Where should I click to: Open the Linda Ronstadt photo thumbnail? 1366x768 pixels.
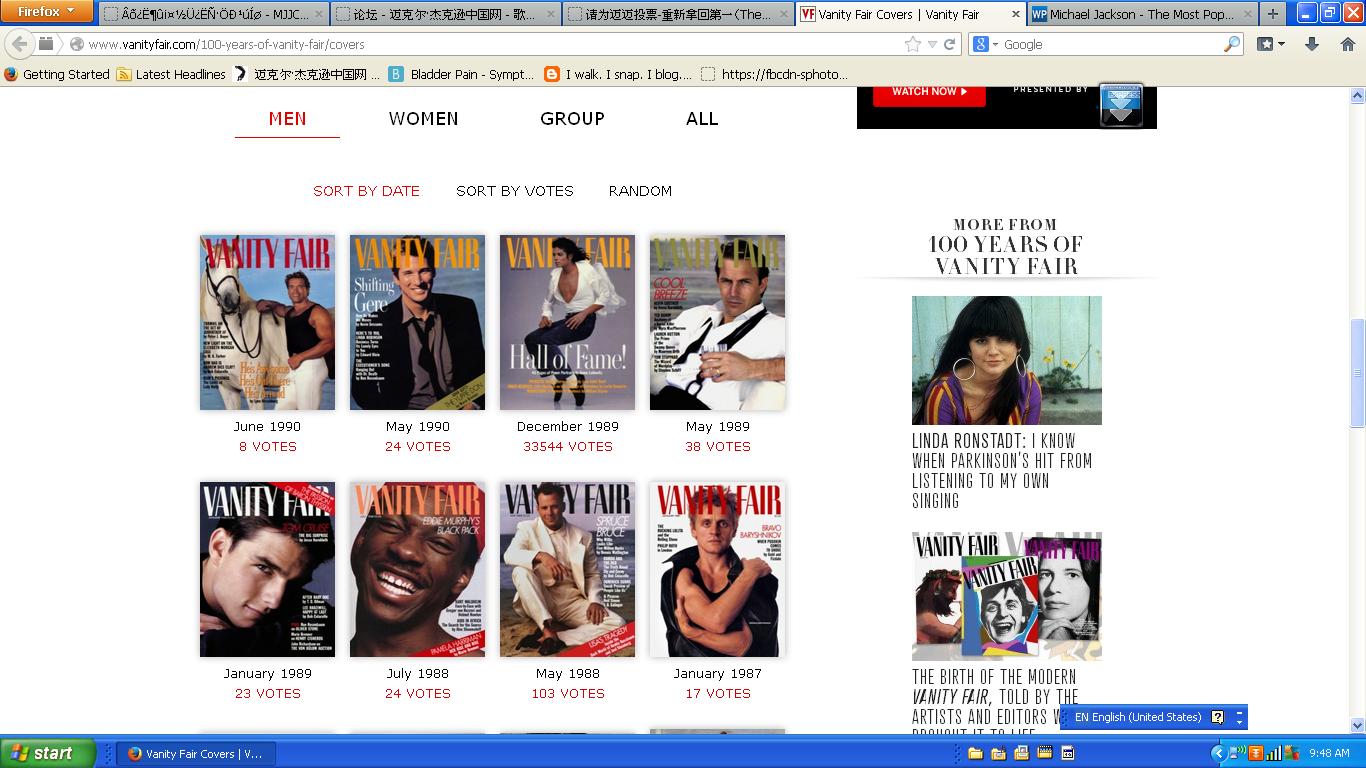coord(1007,360)
